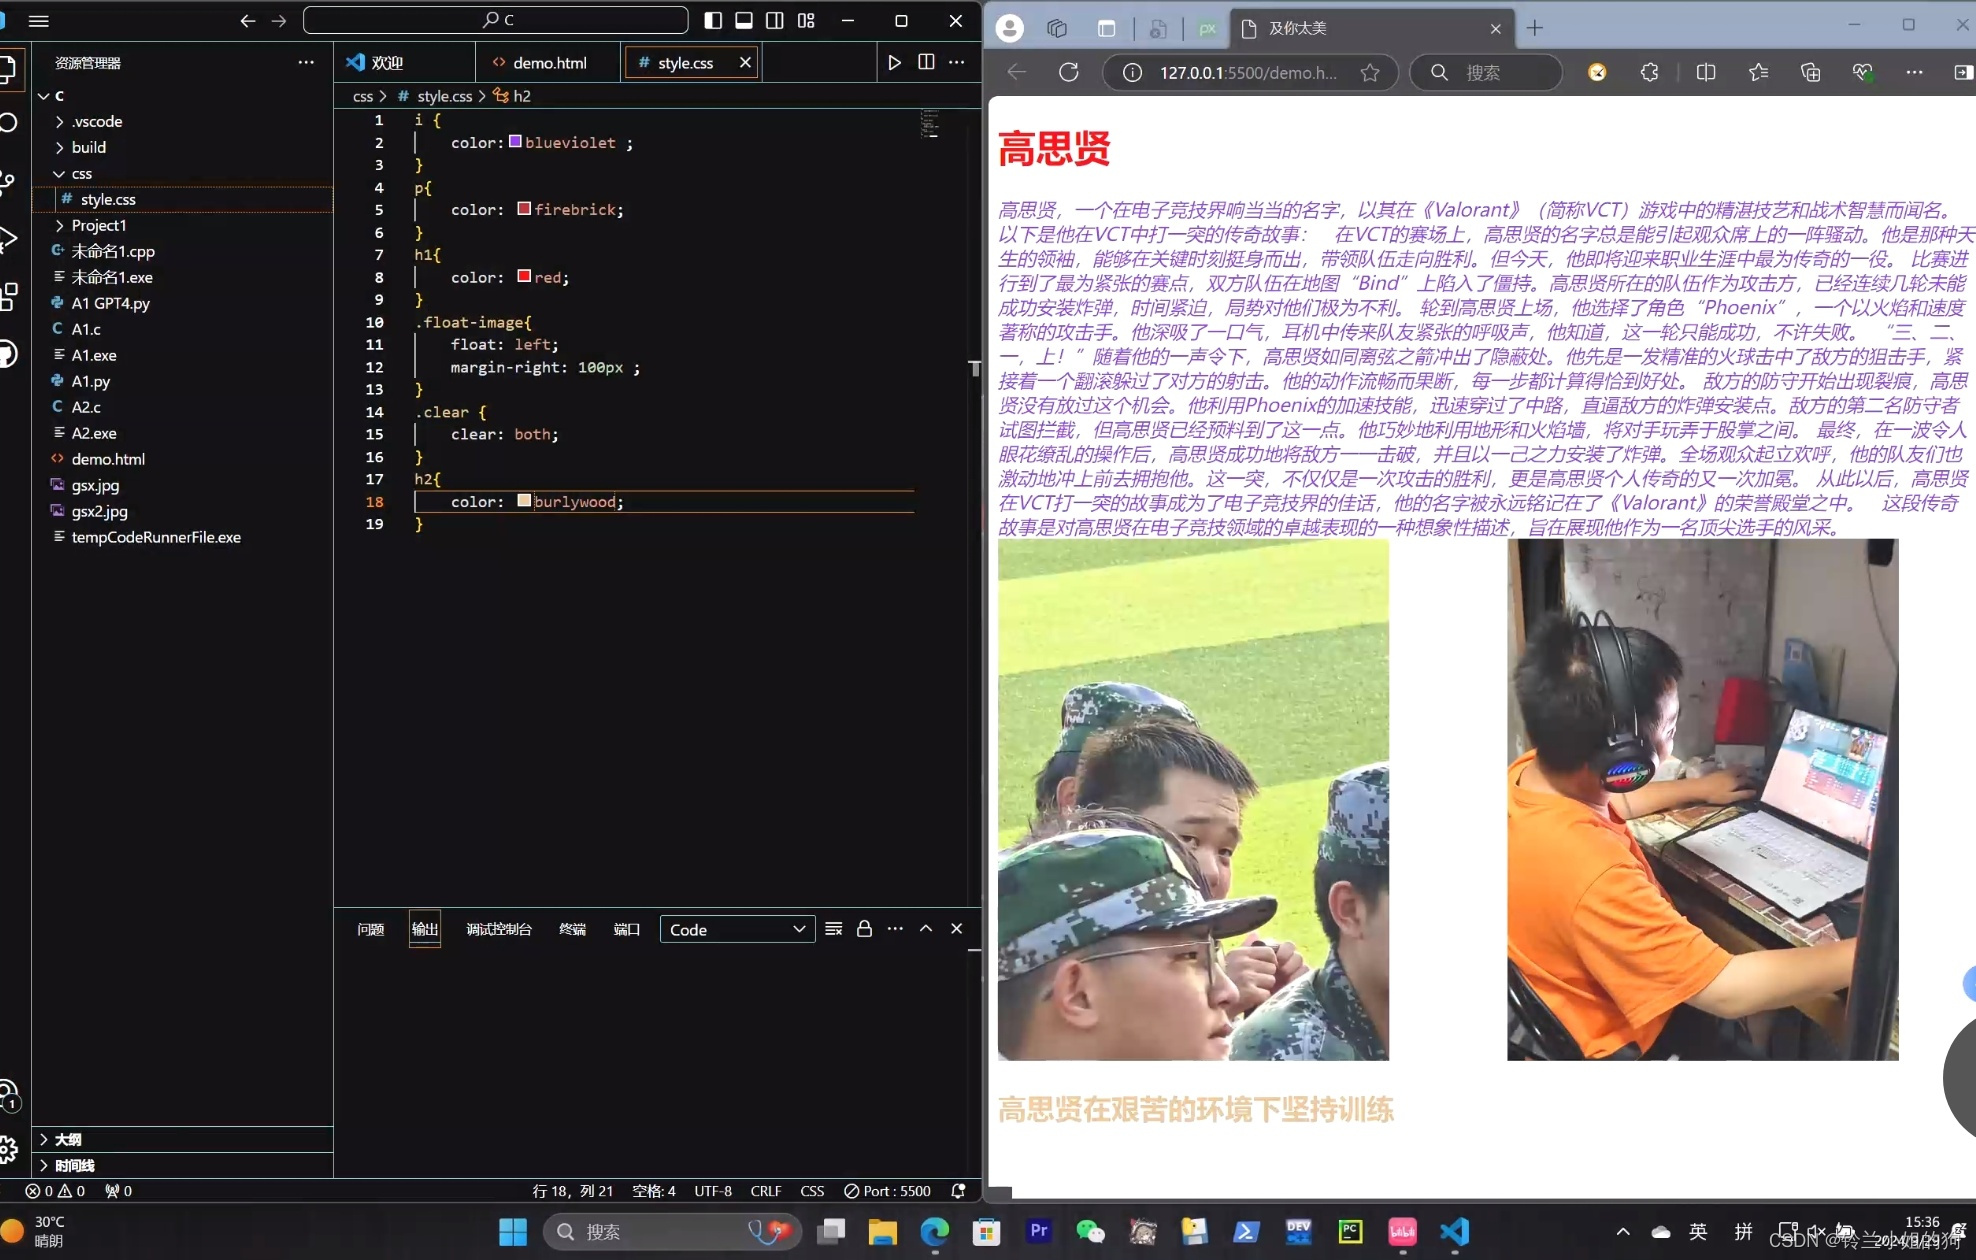Click UTF-8 encoding status

click(713, 1191)
